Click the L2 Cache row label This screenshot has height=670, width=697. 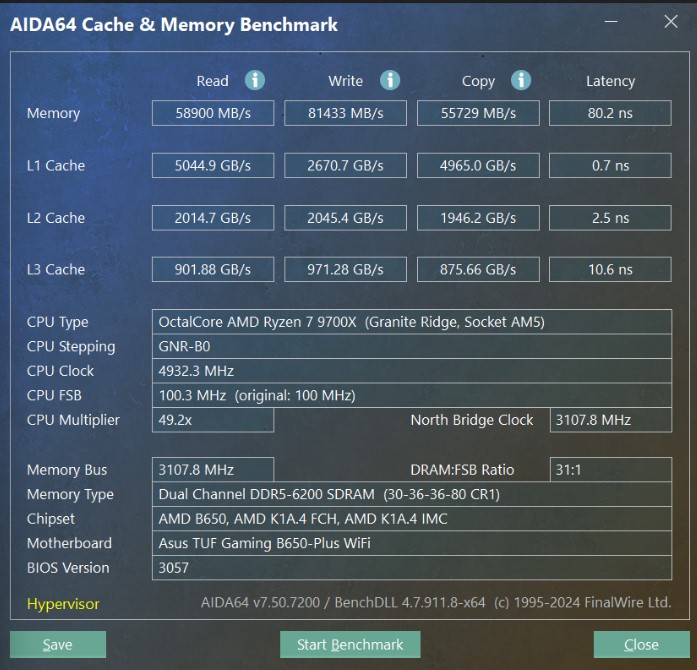[56, 218]
